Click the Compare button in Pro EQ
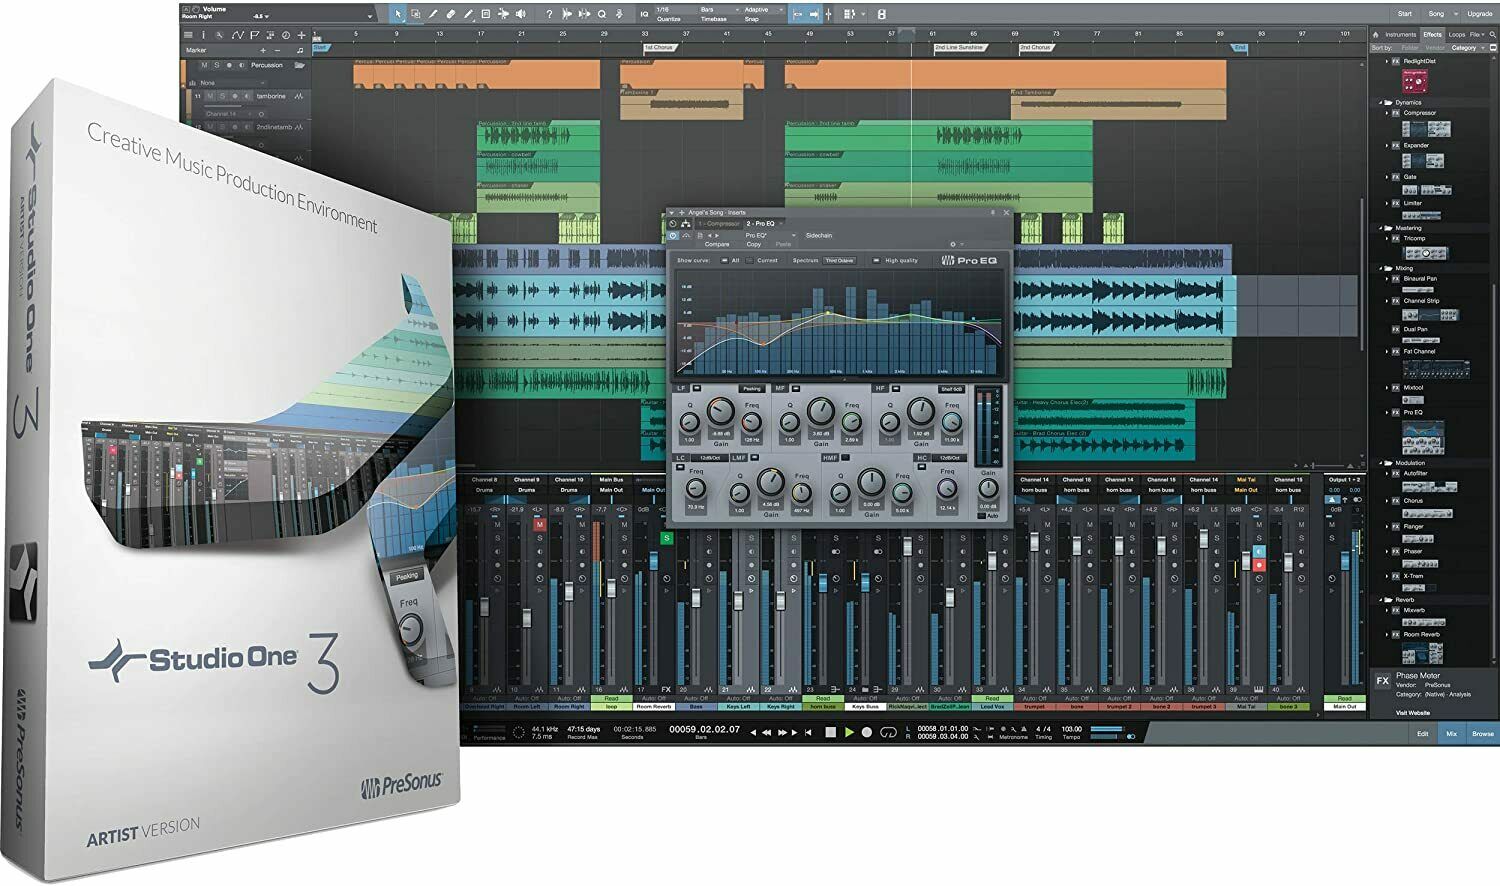The height and width of the screenshot is (886, 1500). [x=717, y=244]
